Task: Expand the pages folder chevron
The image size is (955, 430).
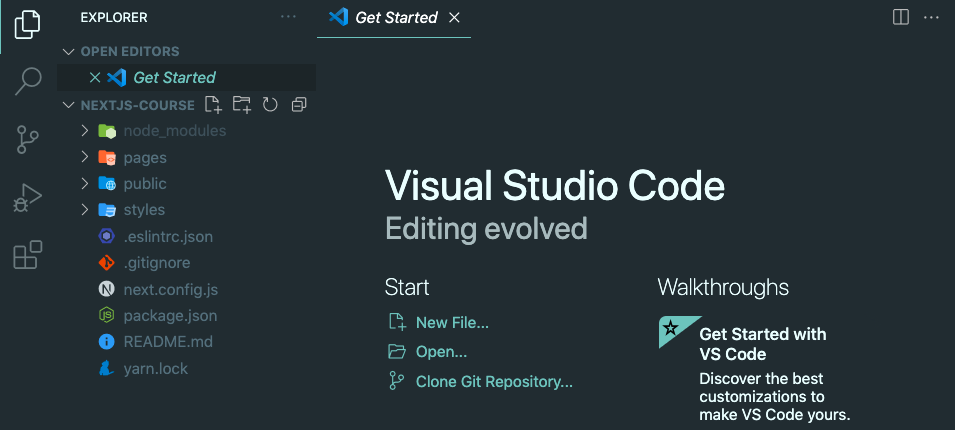Action: tap(85, 157)
